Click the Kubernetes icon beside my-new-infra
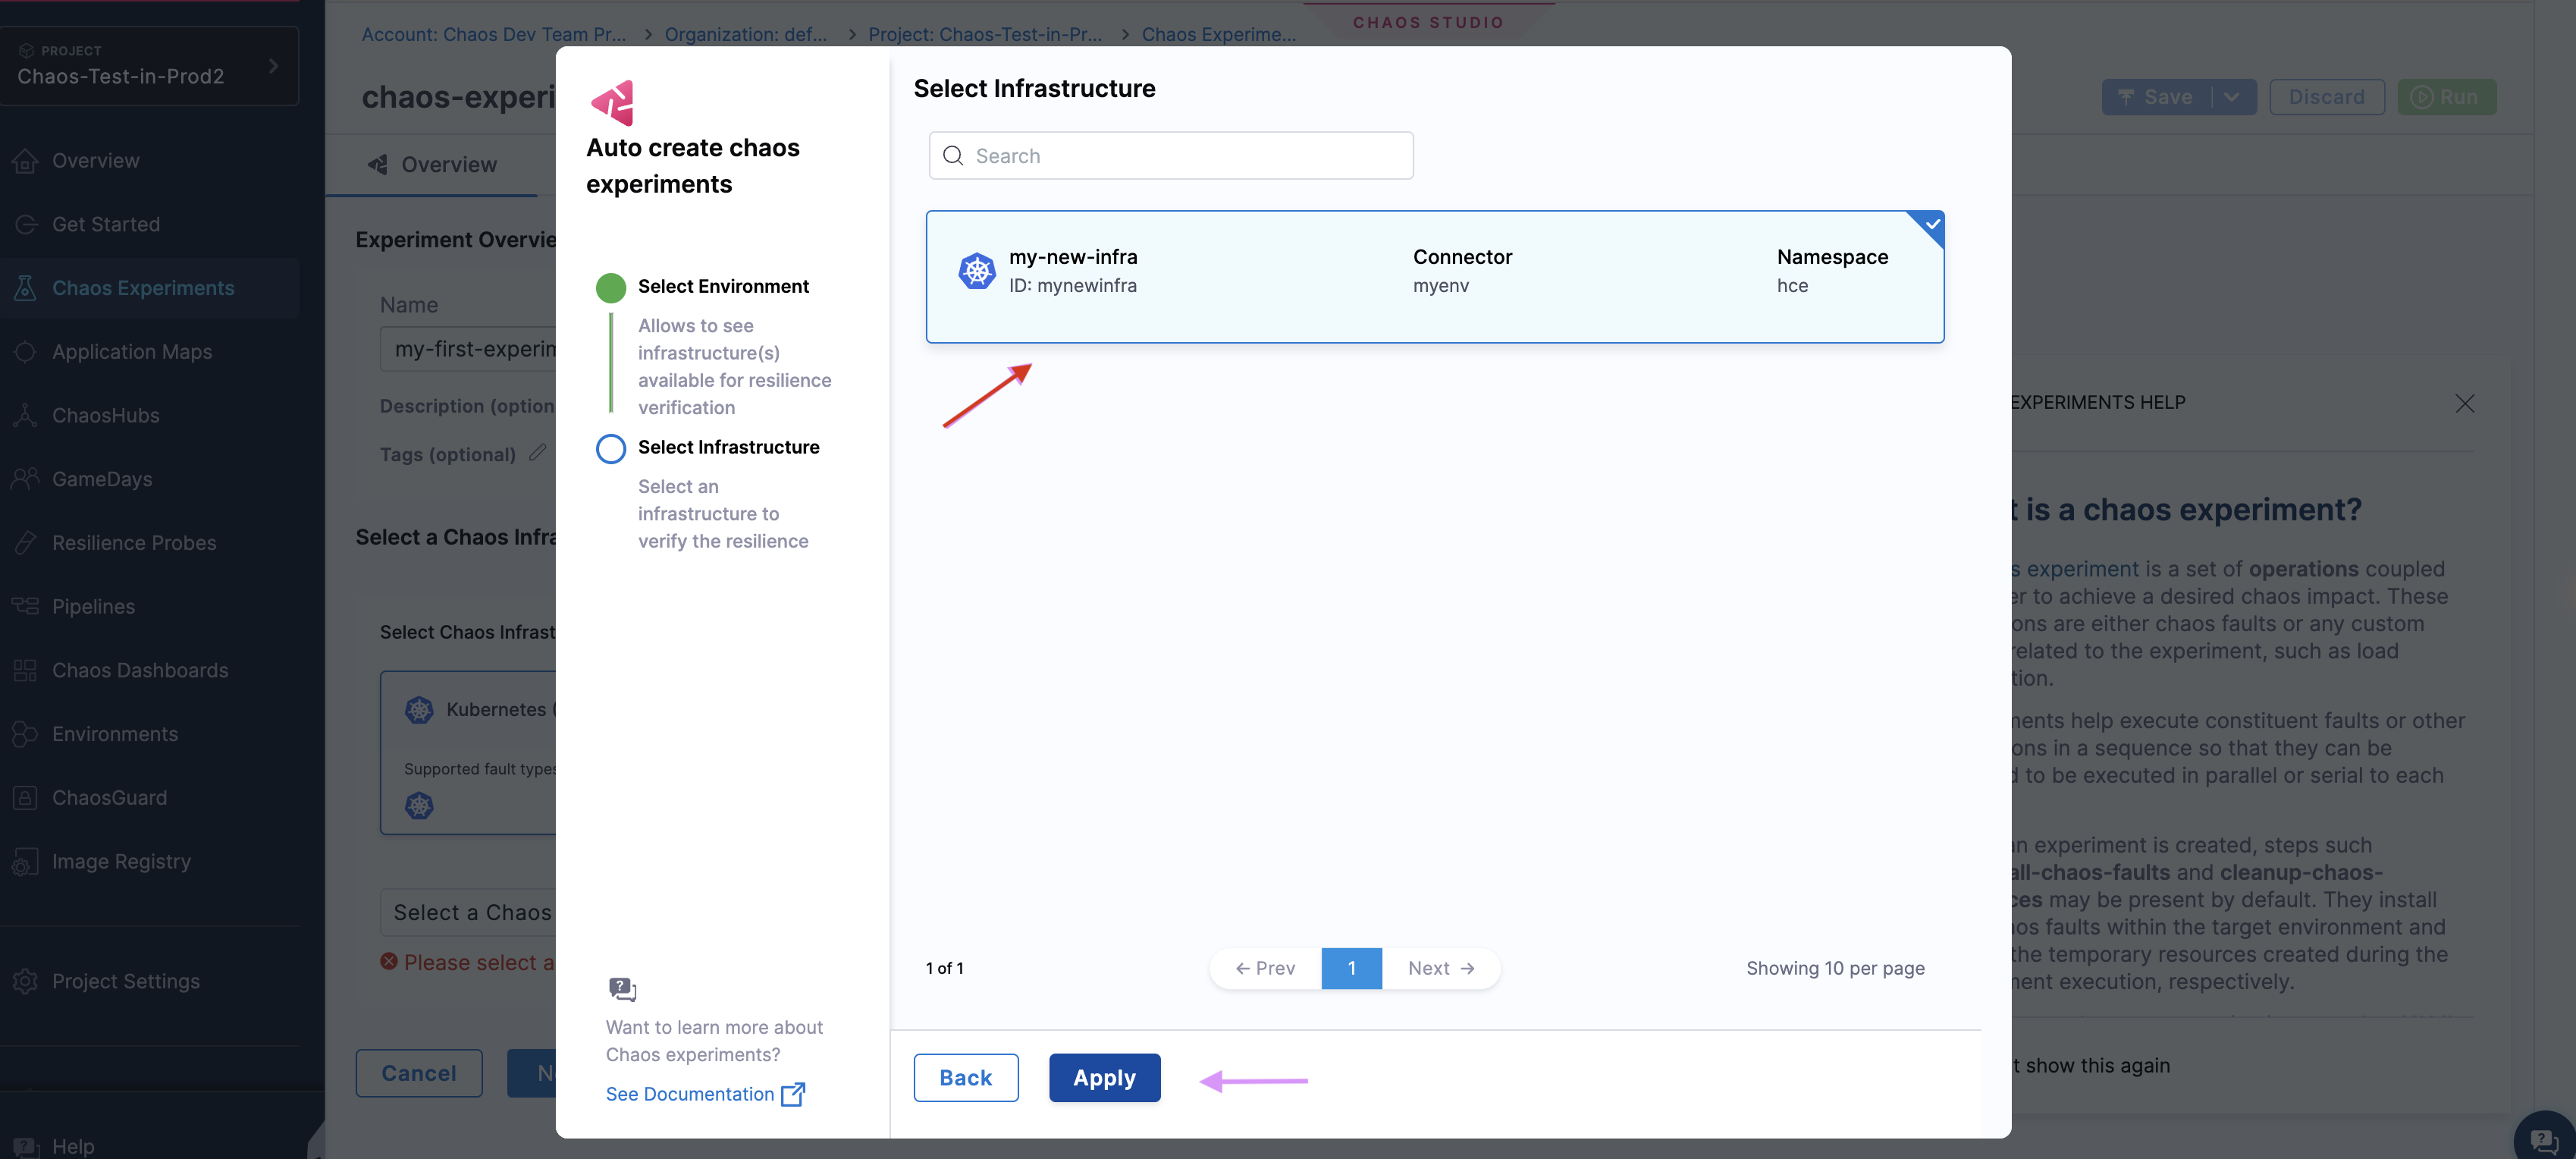The image size is (2576, 1159). pyautogui.click(x=976, y=271)
